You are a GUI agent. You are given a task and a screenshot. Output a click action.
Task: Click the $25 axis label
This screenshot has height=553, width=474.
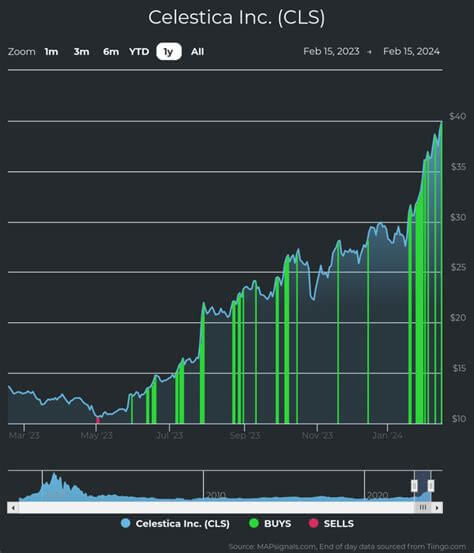[458, 267]
